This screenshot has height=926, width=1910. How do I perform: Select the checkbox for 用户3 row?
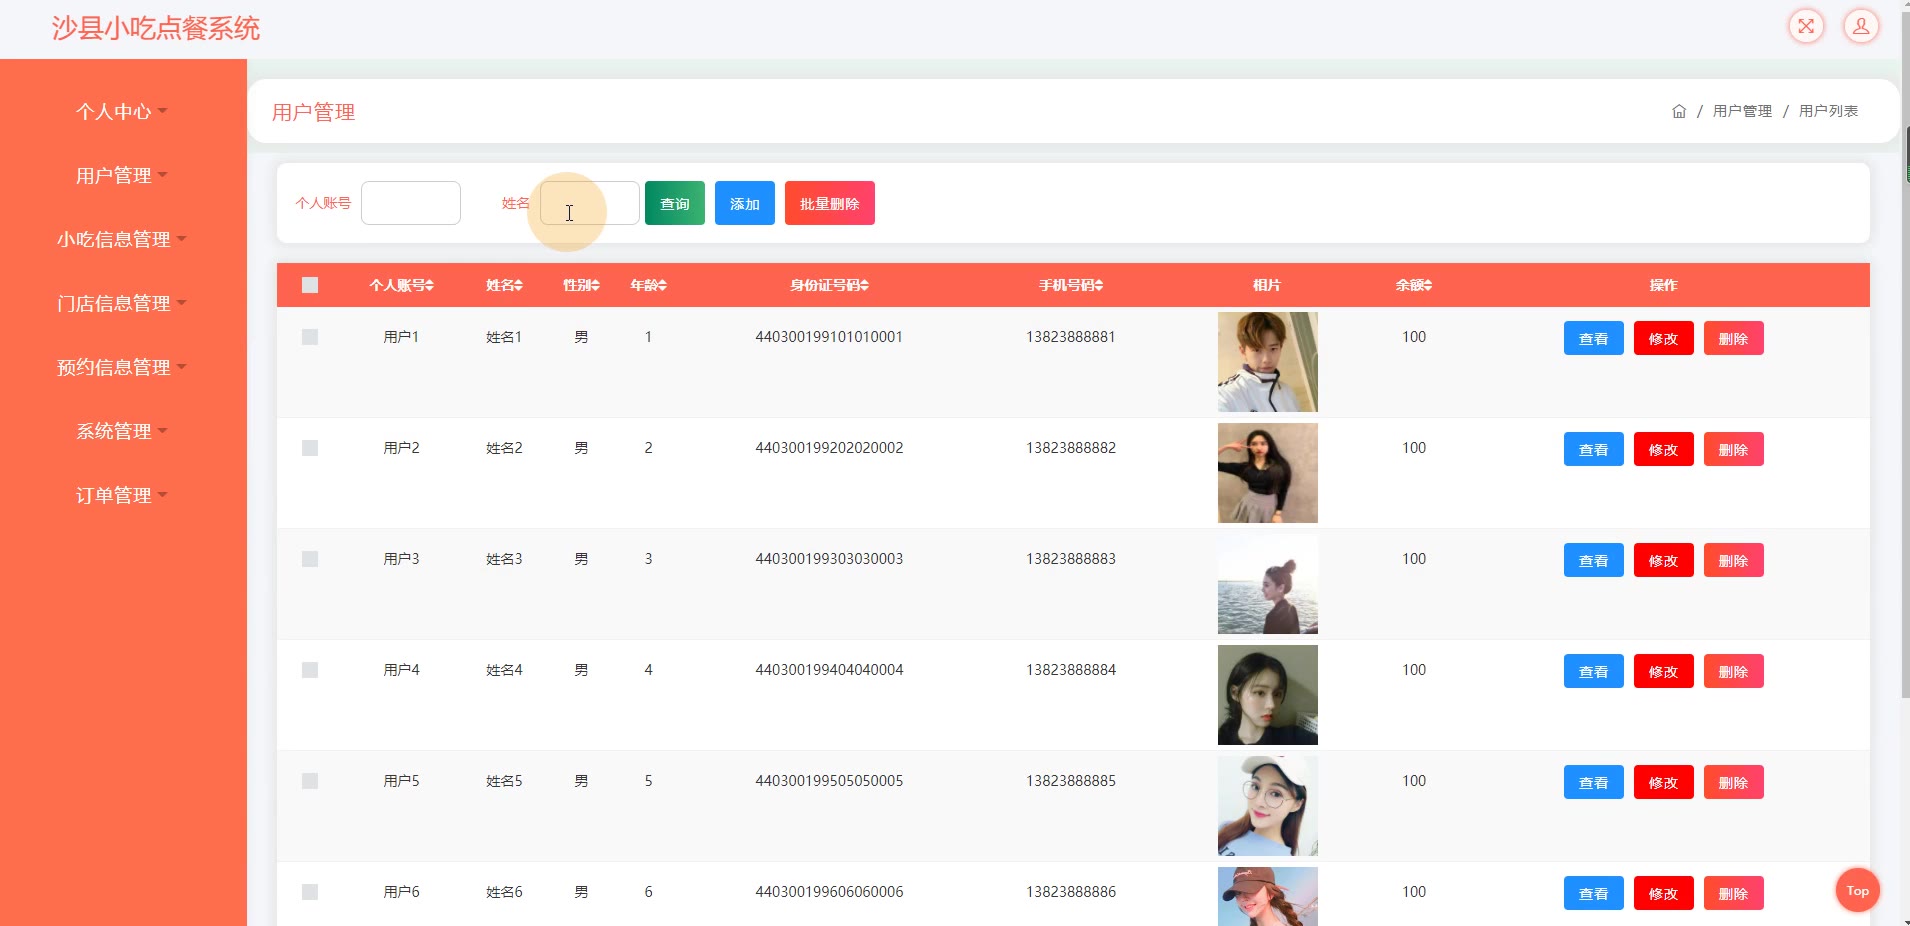tap(310, 559)
